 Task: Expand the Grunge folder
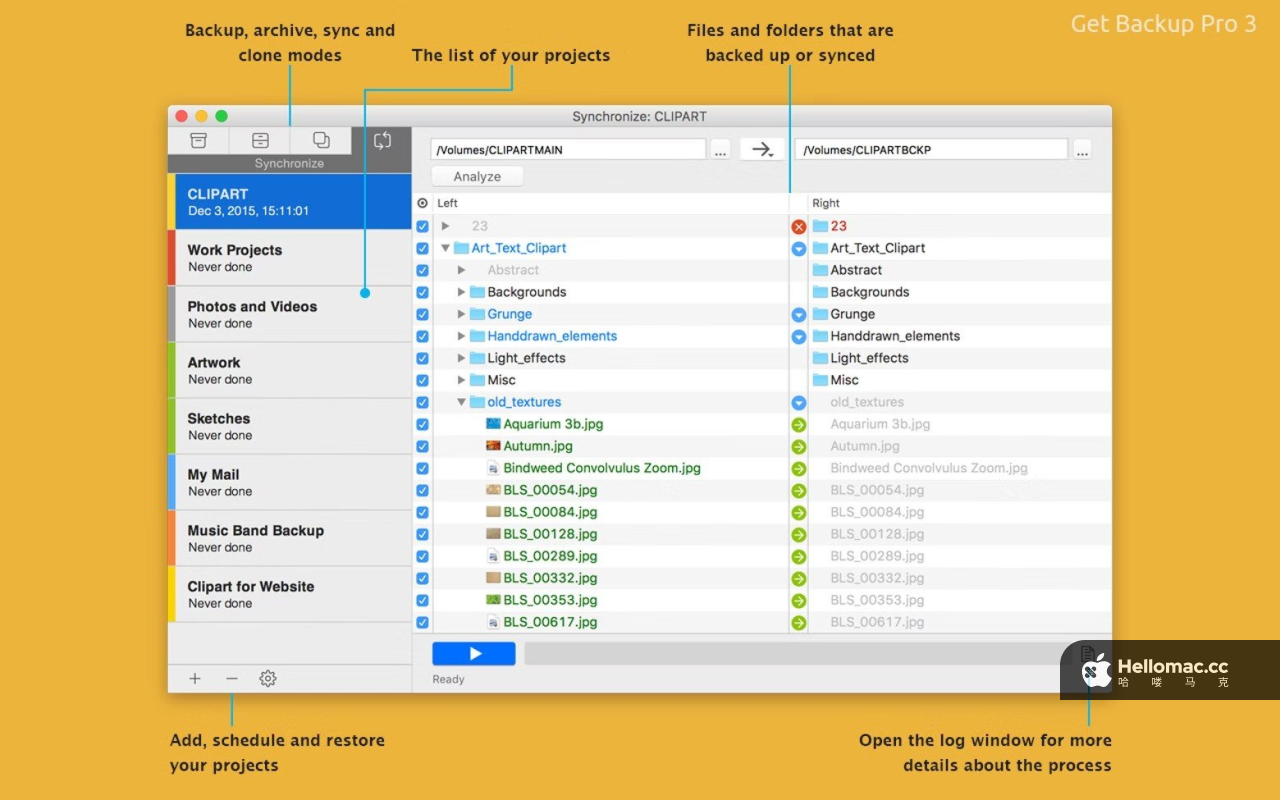pyautogui.click(x=462, y=314)
